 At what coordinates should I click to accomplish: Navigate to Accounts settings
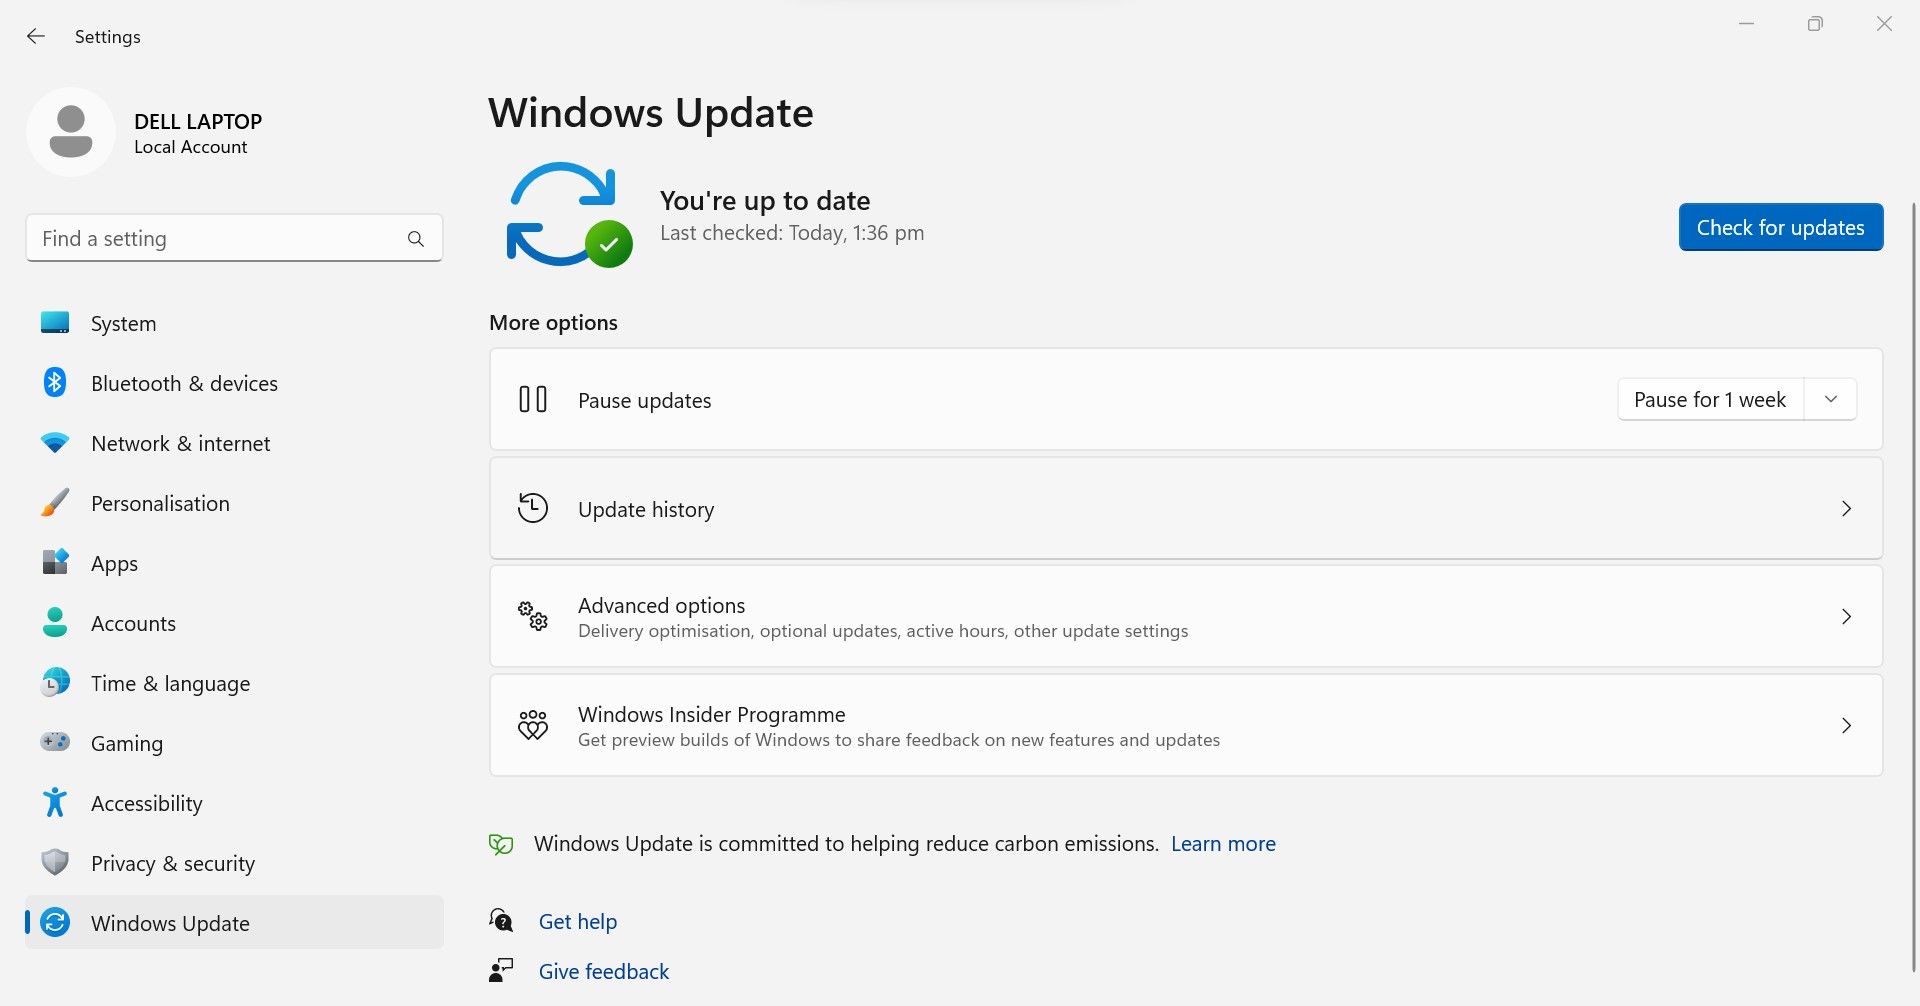pos(234,623)
